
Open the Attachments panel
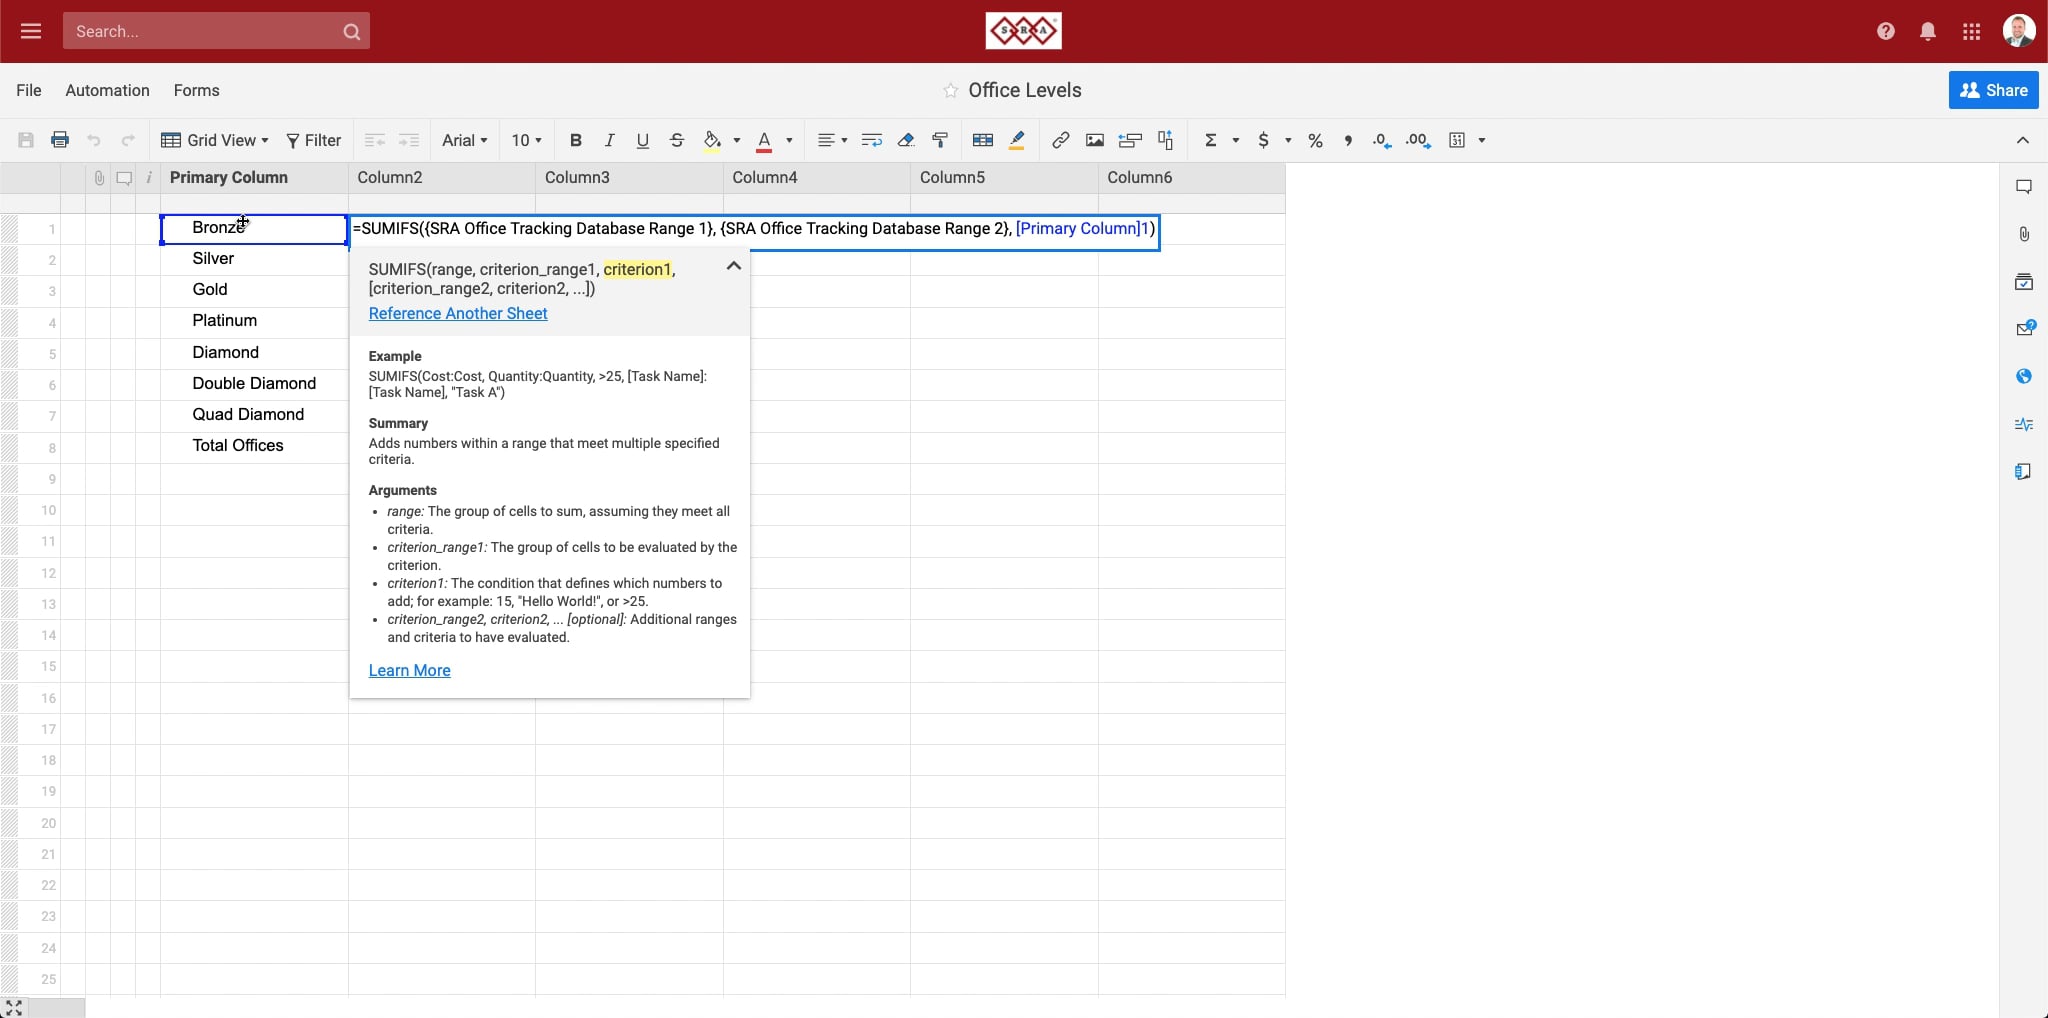click(x=2025, y=234)
